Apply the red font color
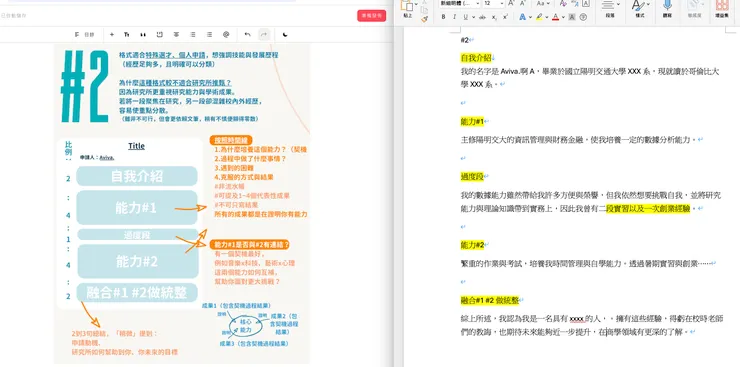The height and width of the screenshot is (367, 740). click(555, 17)
